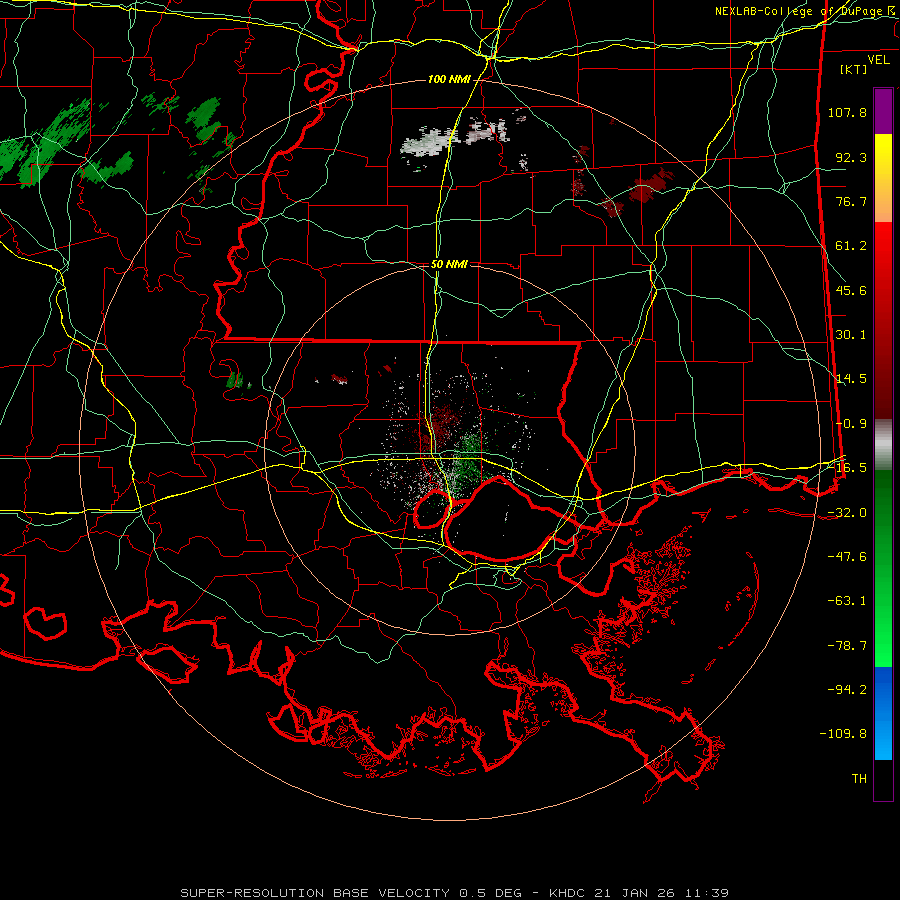Click the -63.1 legend value

coord(847,601)
